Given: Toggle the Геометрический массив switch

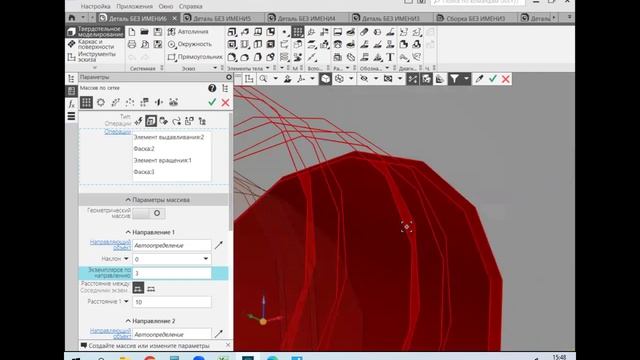Looking at the screenshot, I should (x=149, y=213).
